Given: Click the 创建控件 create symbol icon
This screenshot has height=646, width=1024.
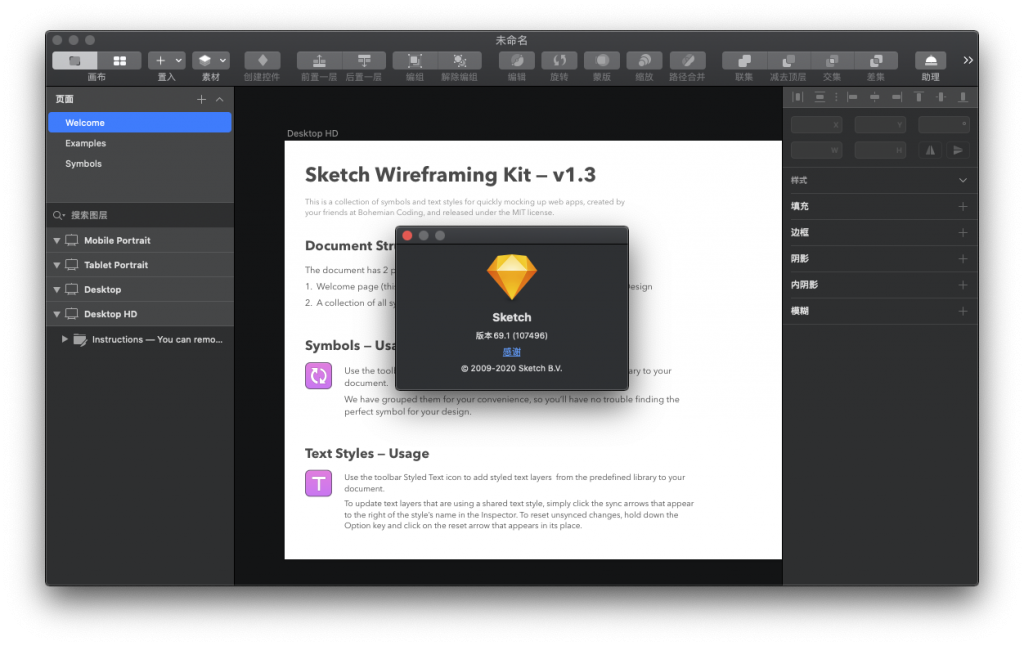Looking at the screenshot, I should (262, 61).
